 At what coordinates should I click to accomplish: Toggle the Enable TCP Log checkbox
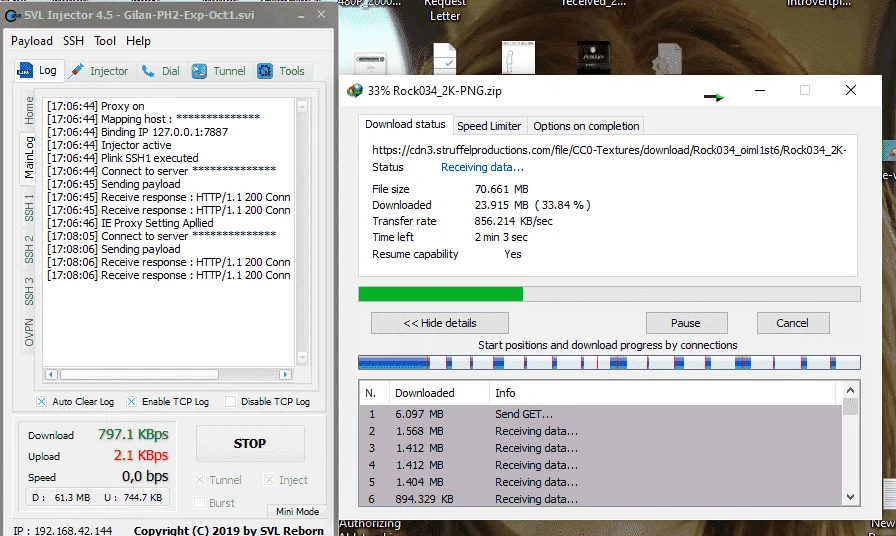tap(131, 402)
